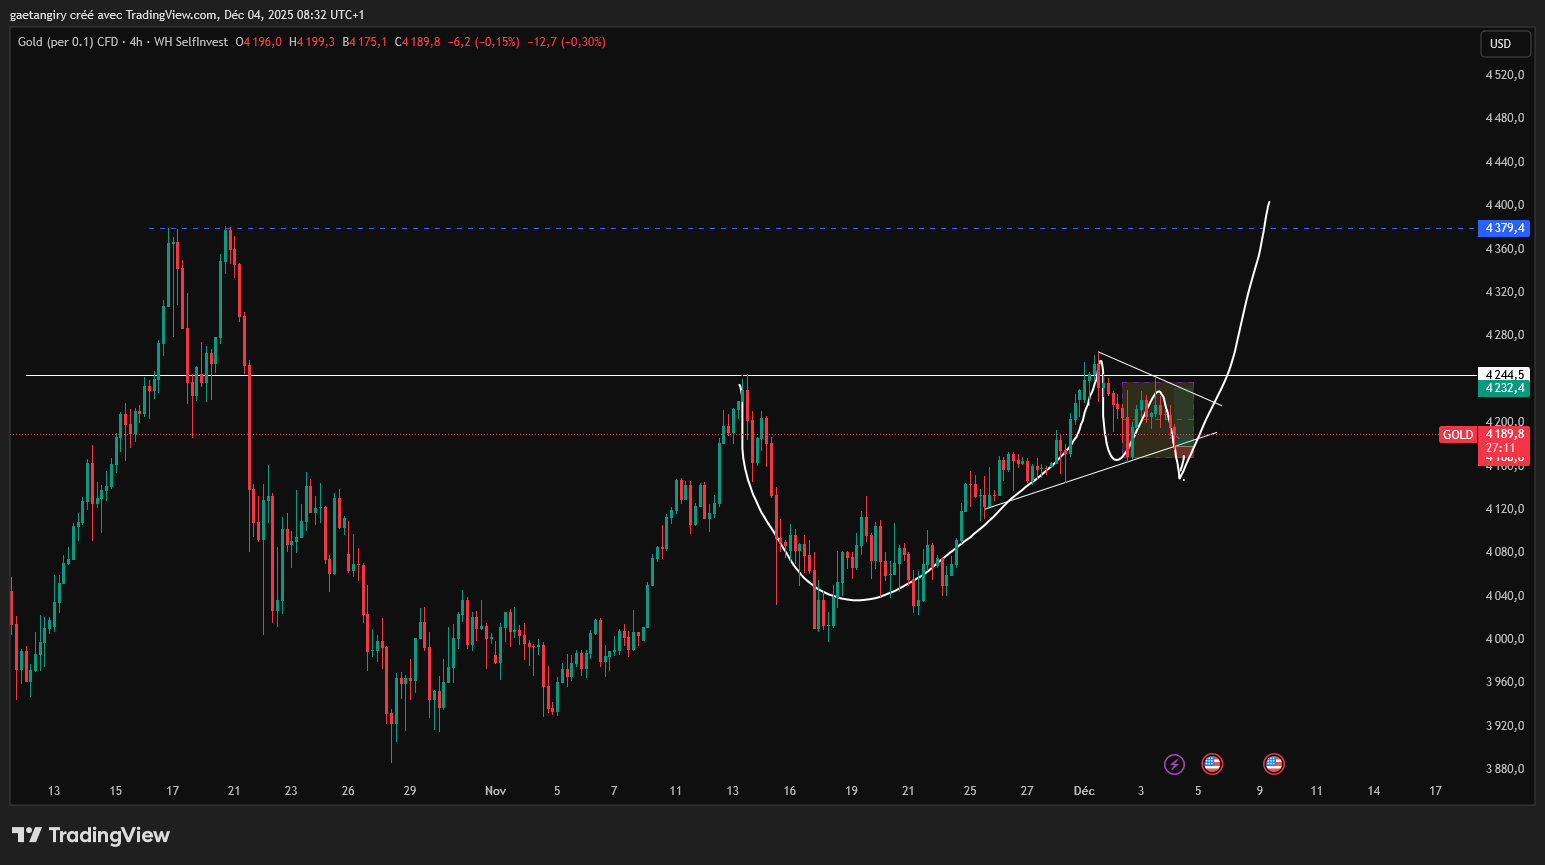Click the change value −6,2 (−0,15%)
Viewport: 1545px width, 865px height.
pyautogui.click(x=484, y=42)
